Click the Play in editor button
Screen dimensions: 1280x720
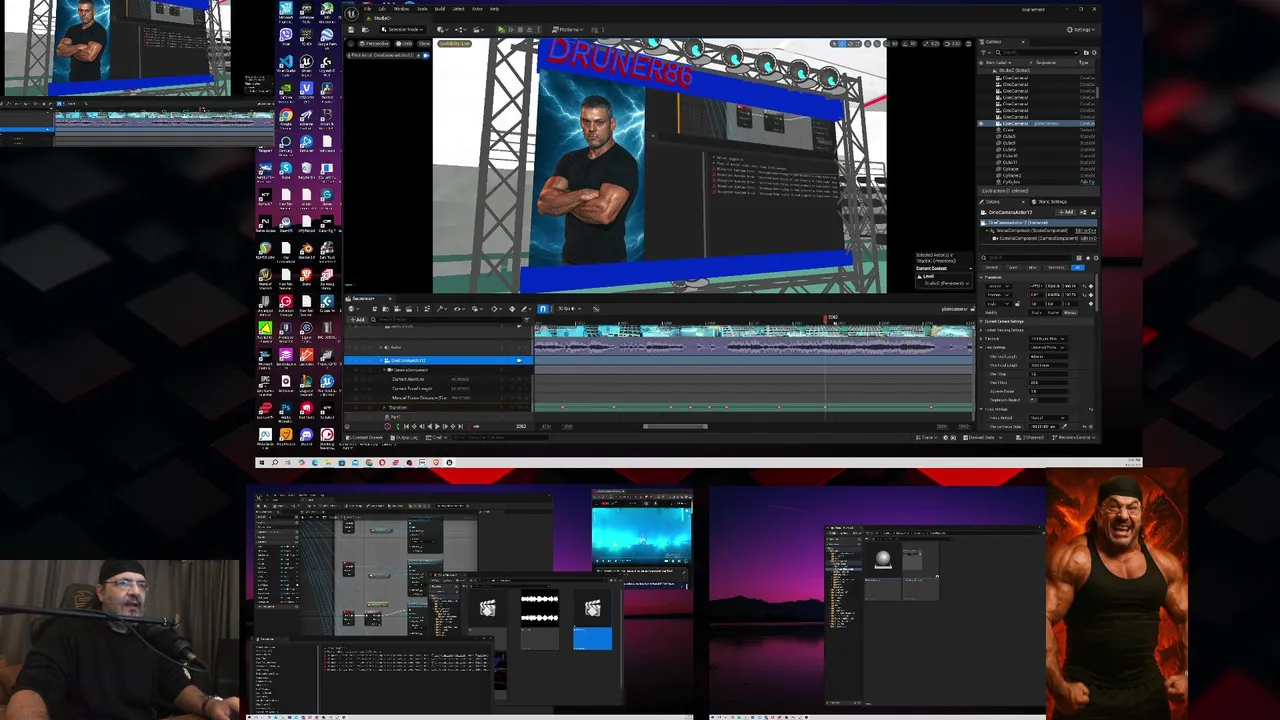tap(501, 29)
